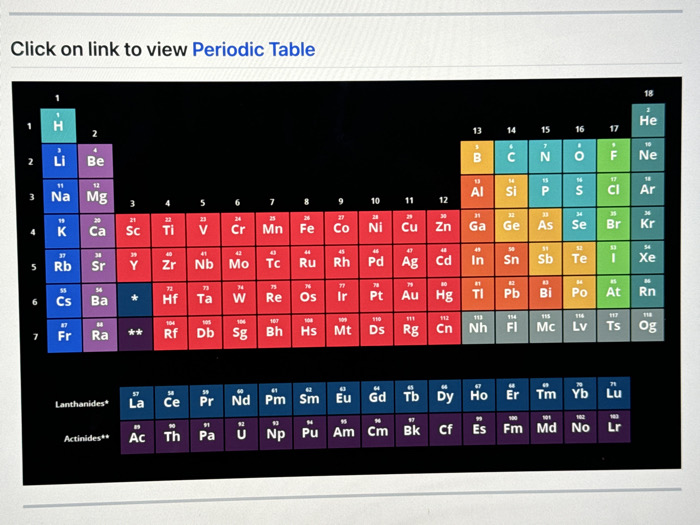
Task: Click the Nihonium (Nh) cell
Action: [x=478, y=328]
